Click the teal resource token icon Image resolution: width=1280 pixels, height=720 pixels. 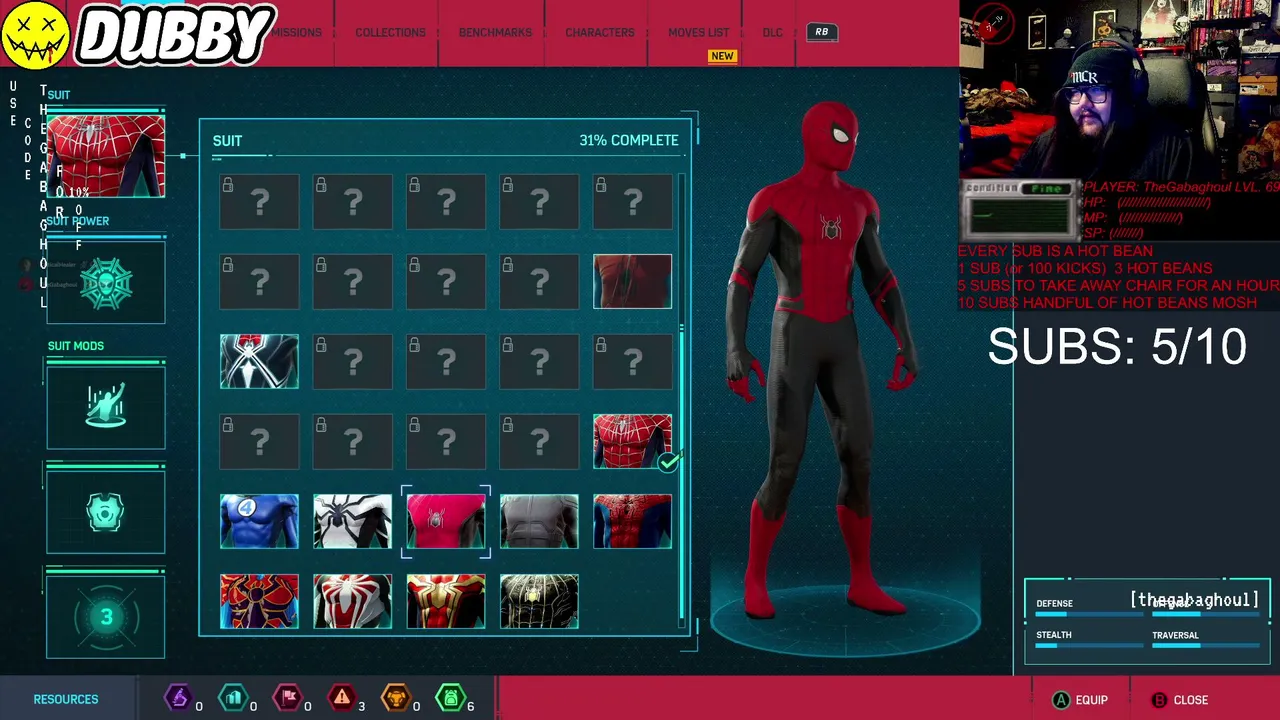(x=232, y=697)
